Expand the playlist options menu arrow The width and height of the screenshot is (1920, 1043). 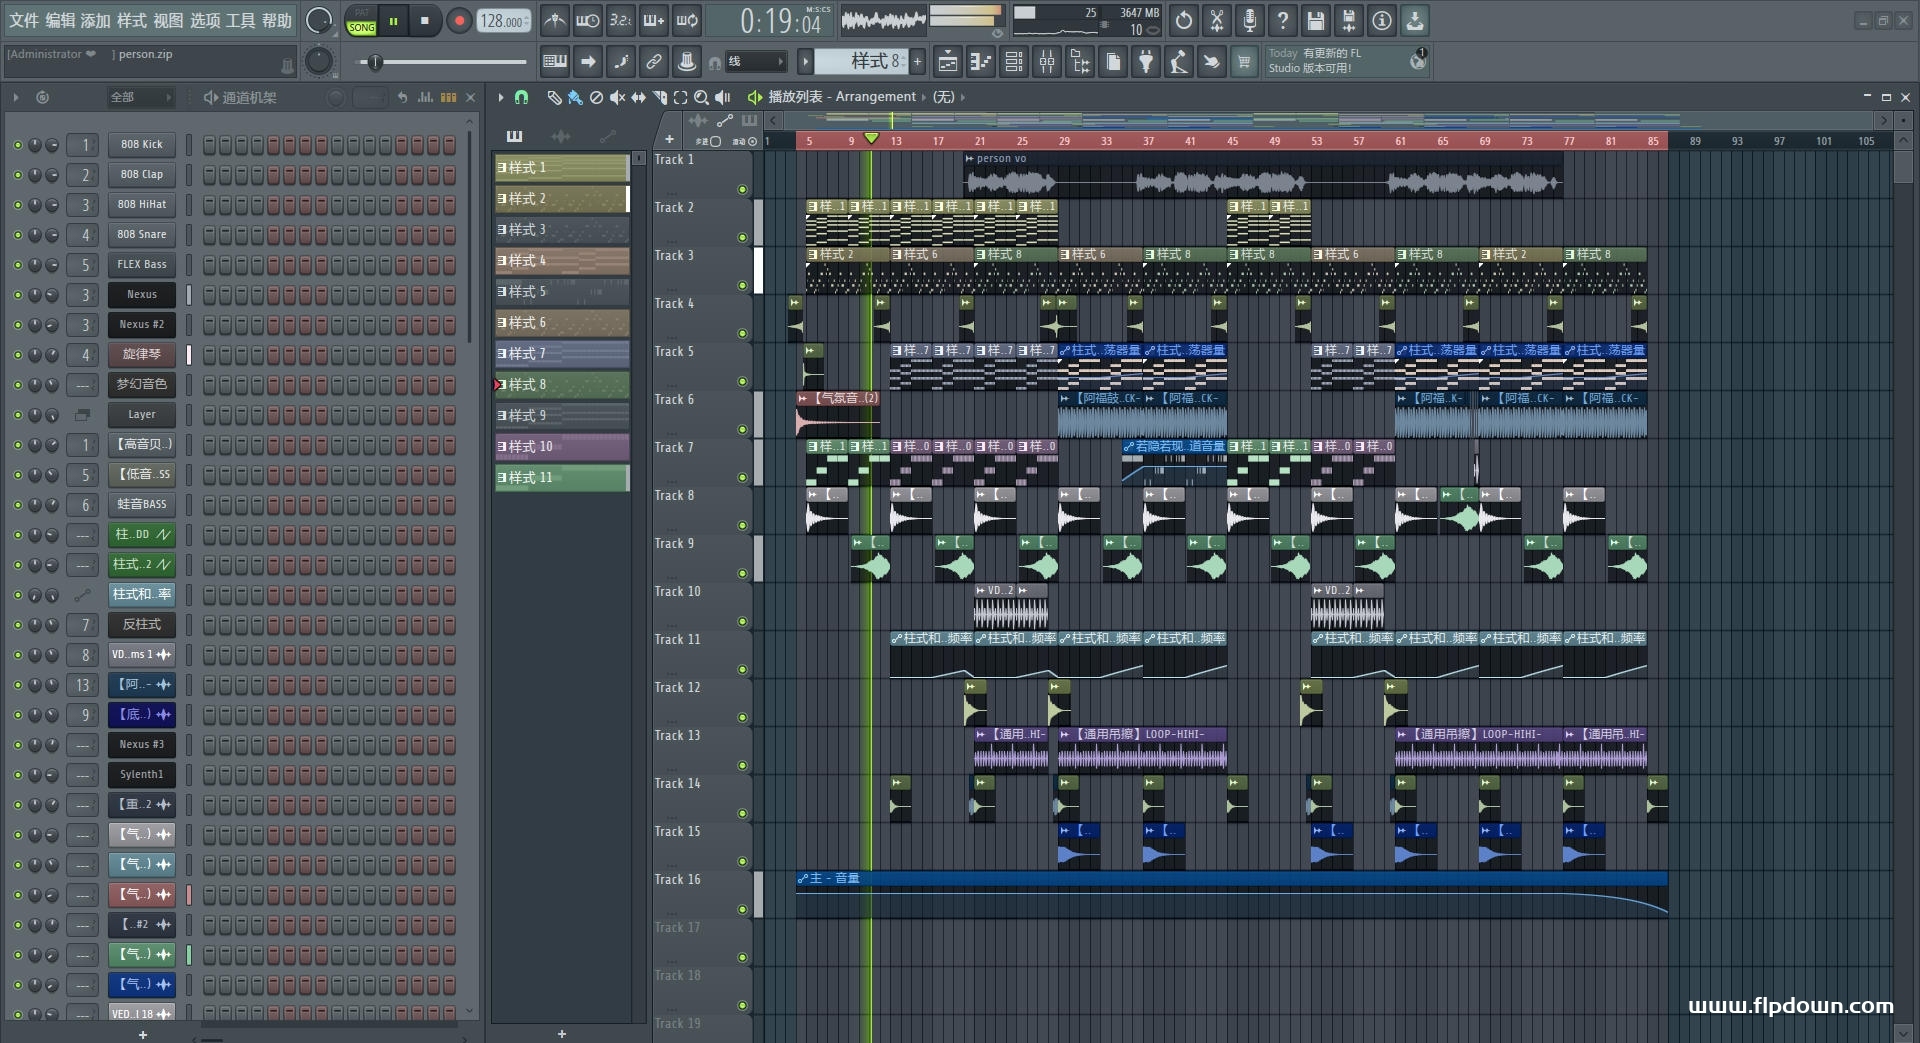501,97
